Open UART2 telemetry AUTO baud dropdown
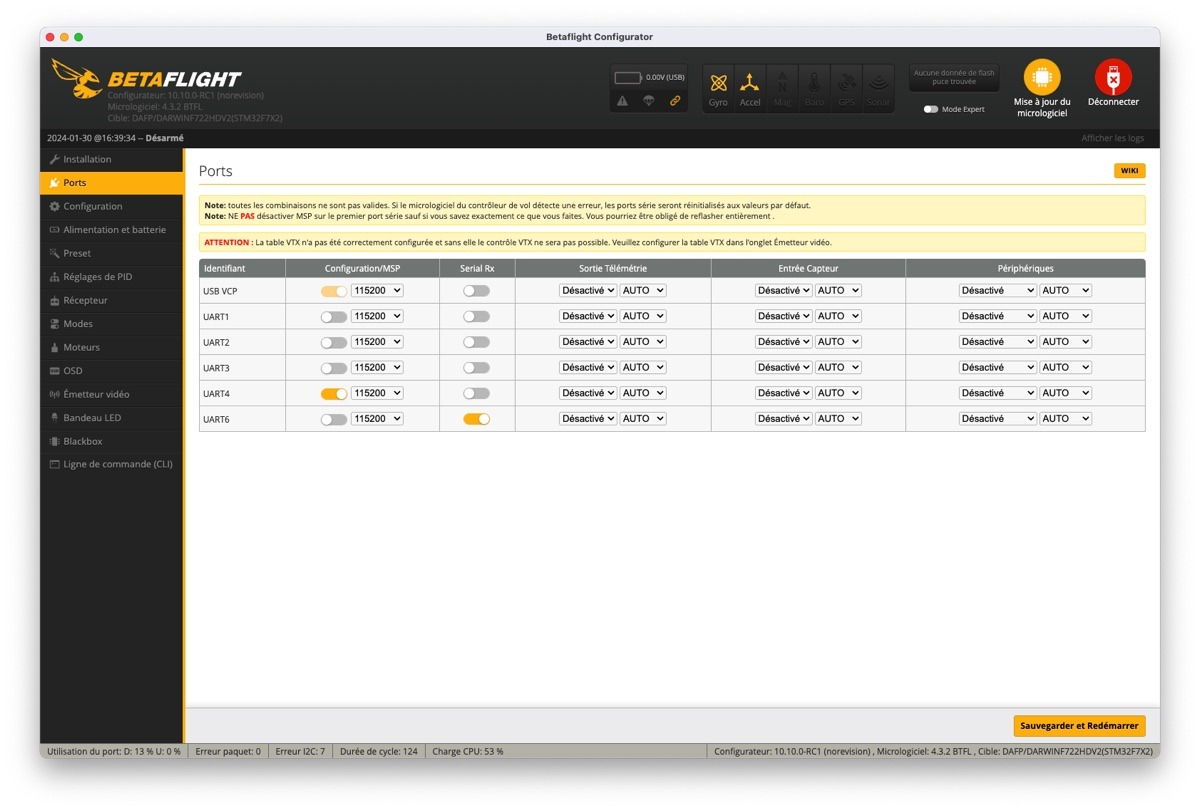1200x811 pixels. tap(643, 342)
